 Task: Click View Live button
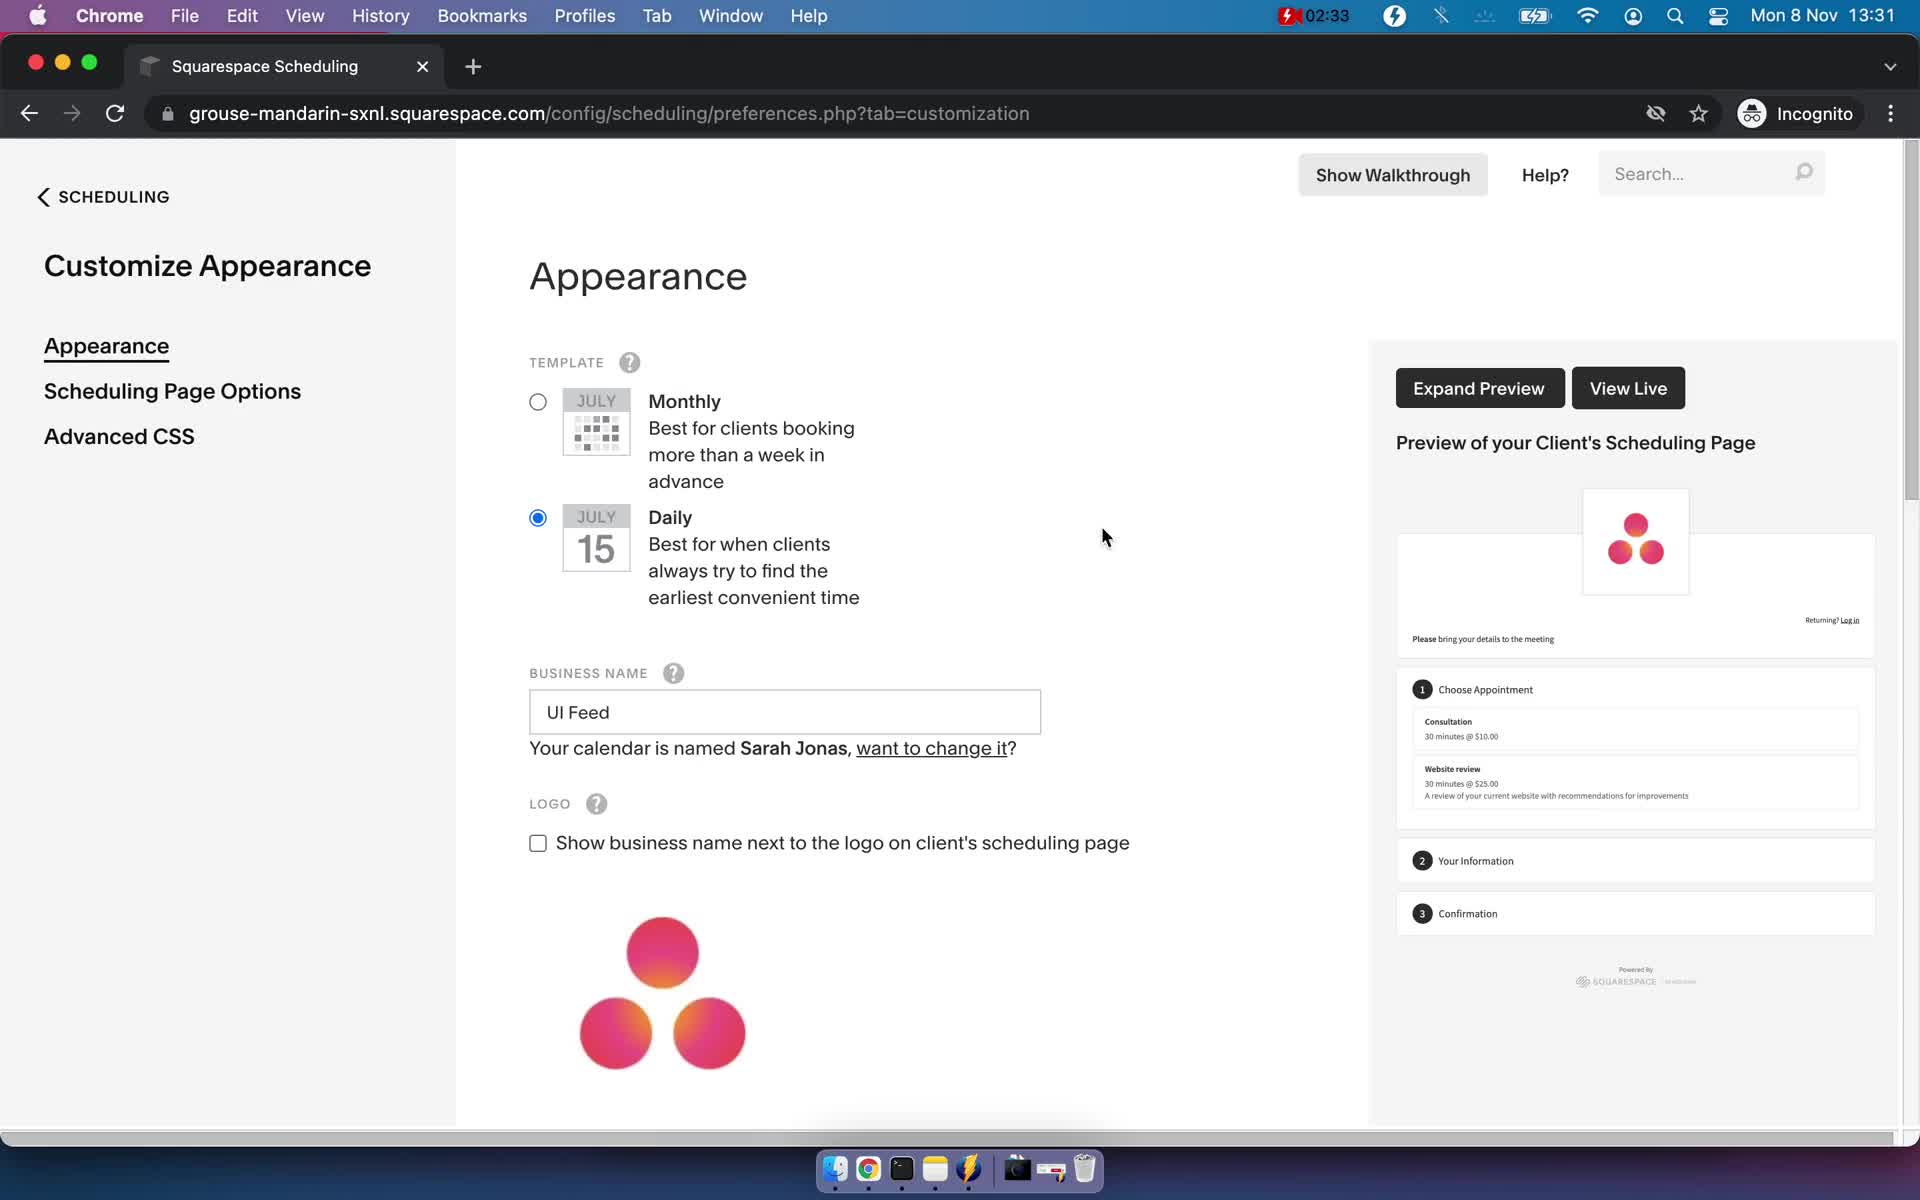tap(1628, 388)
